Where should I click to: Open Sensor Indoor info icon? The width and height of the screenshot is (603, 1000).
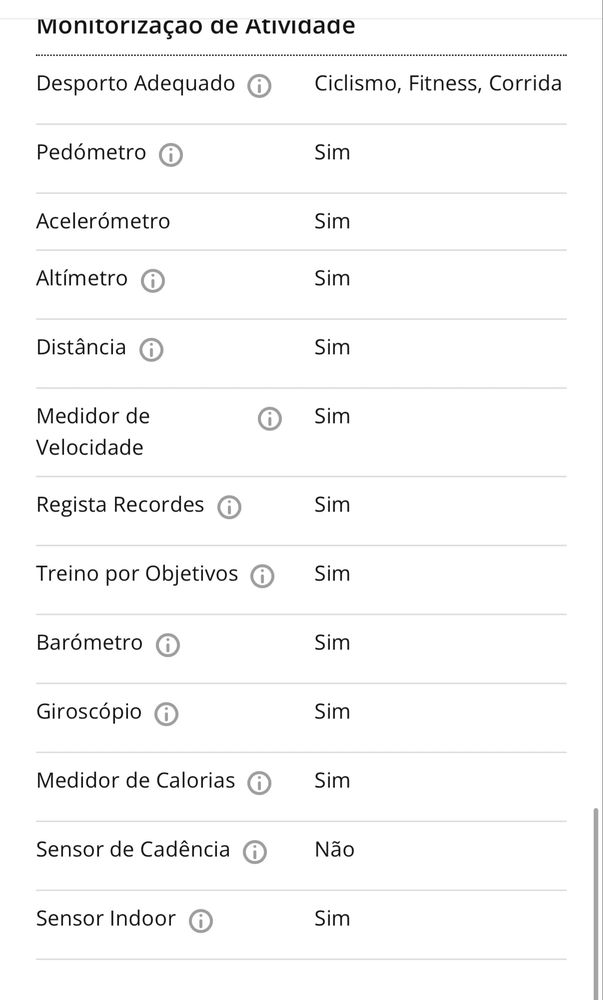pos(201,921)
